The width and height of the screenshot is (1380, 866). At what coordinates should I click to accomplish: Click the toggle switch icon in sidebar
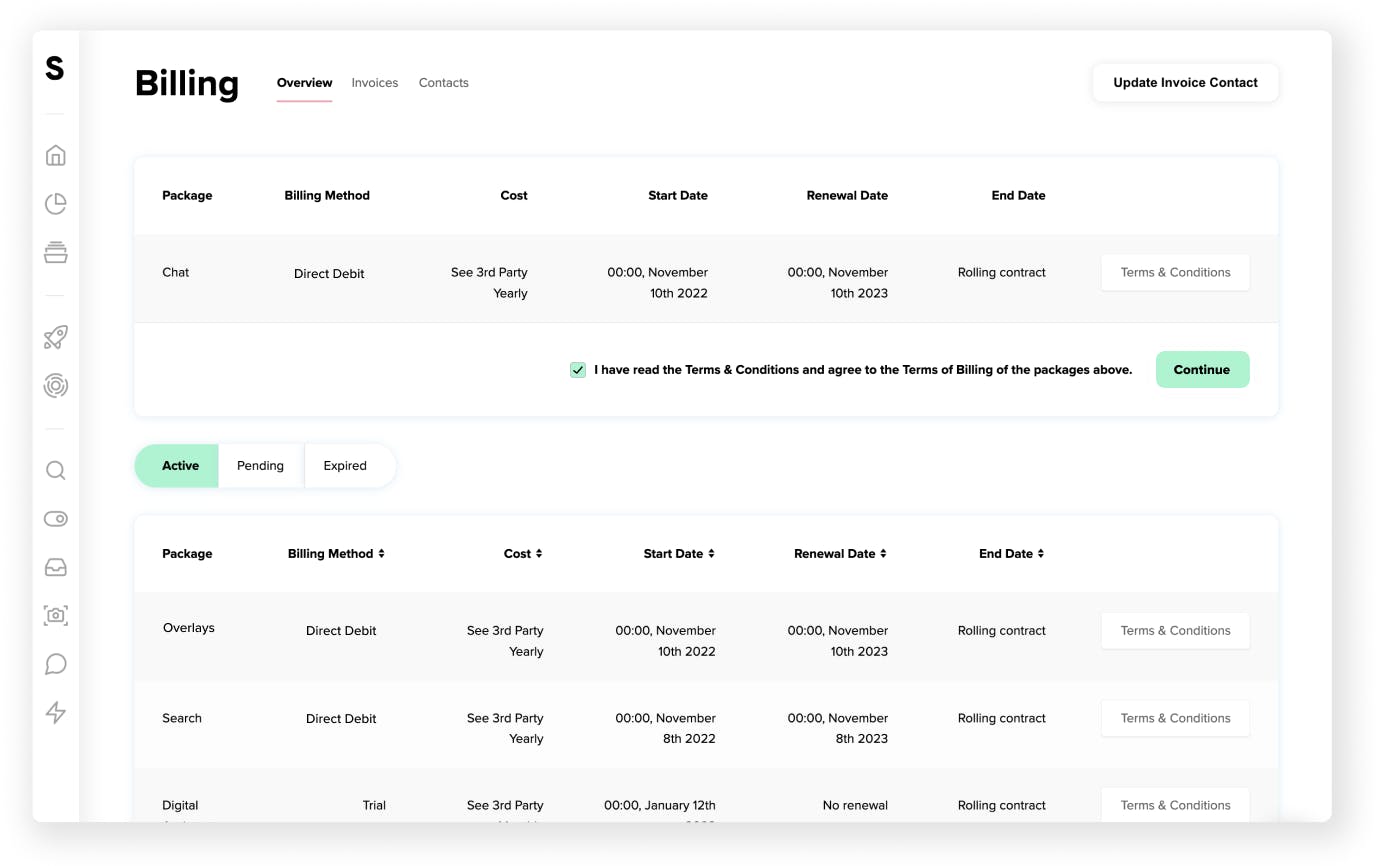(56, 519)
